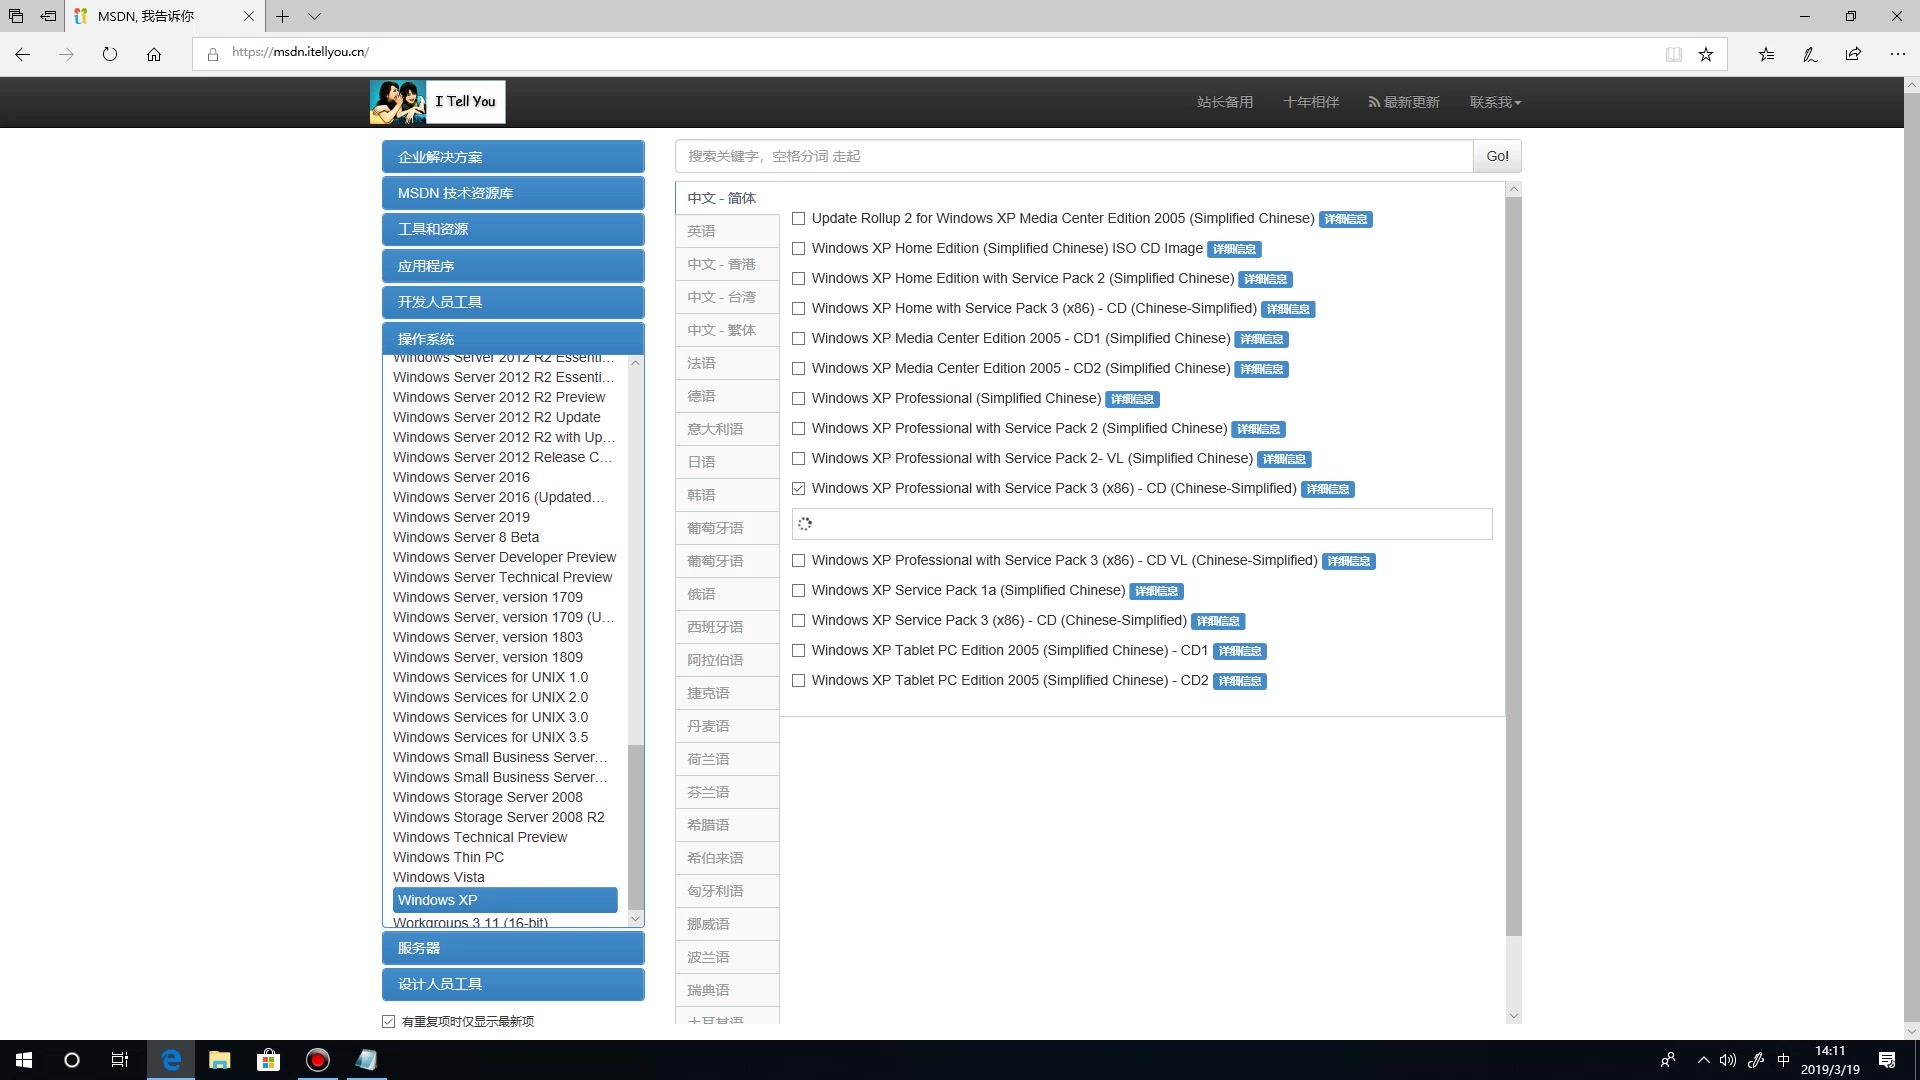Select the 英语 language tab

click(x=727, y=231)
